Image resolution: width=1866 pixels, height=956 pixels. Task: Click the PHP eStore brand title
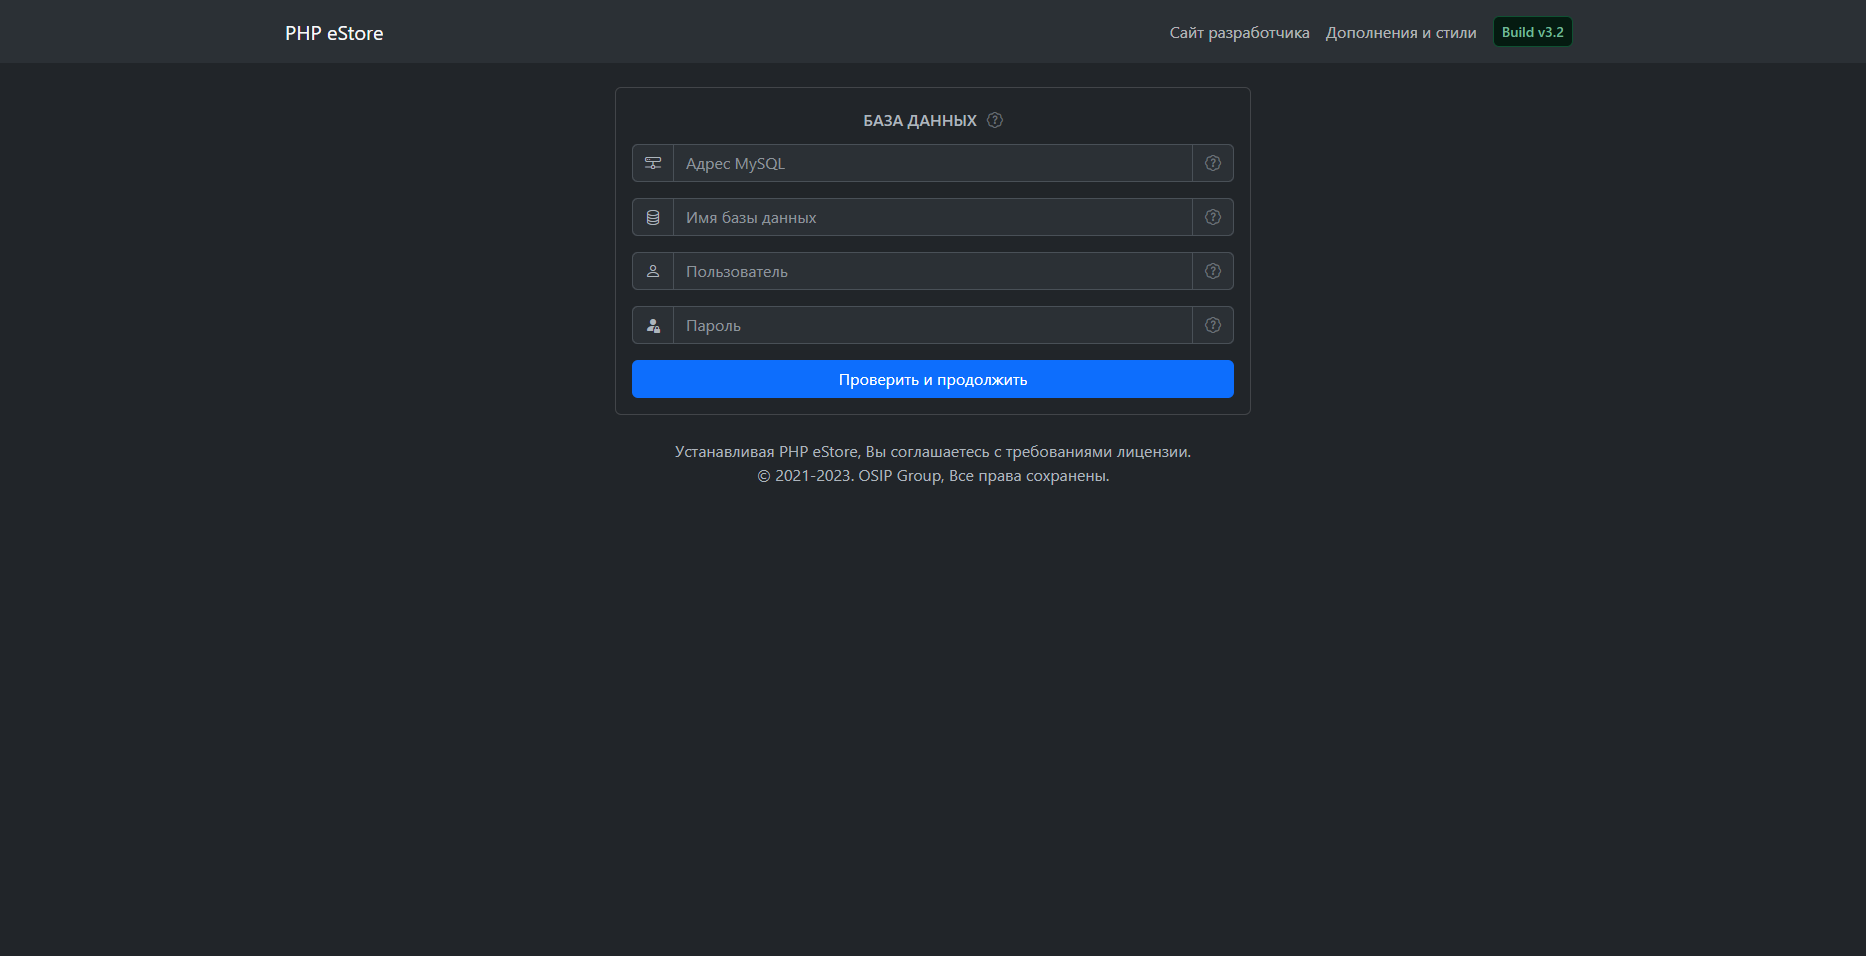pos(334,33)
